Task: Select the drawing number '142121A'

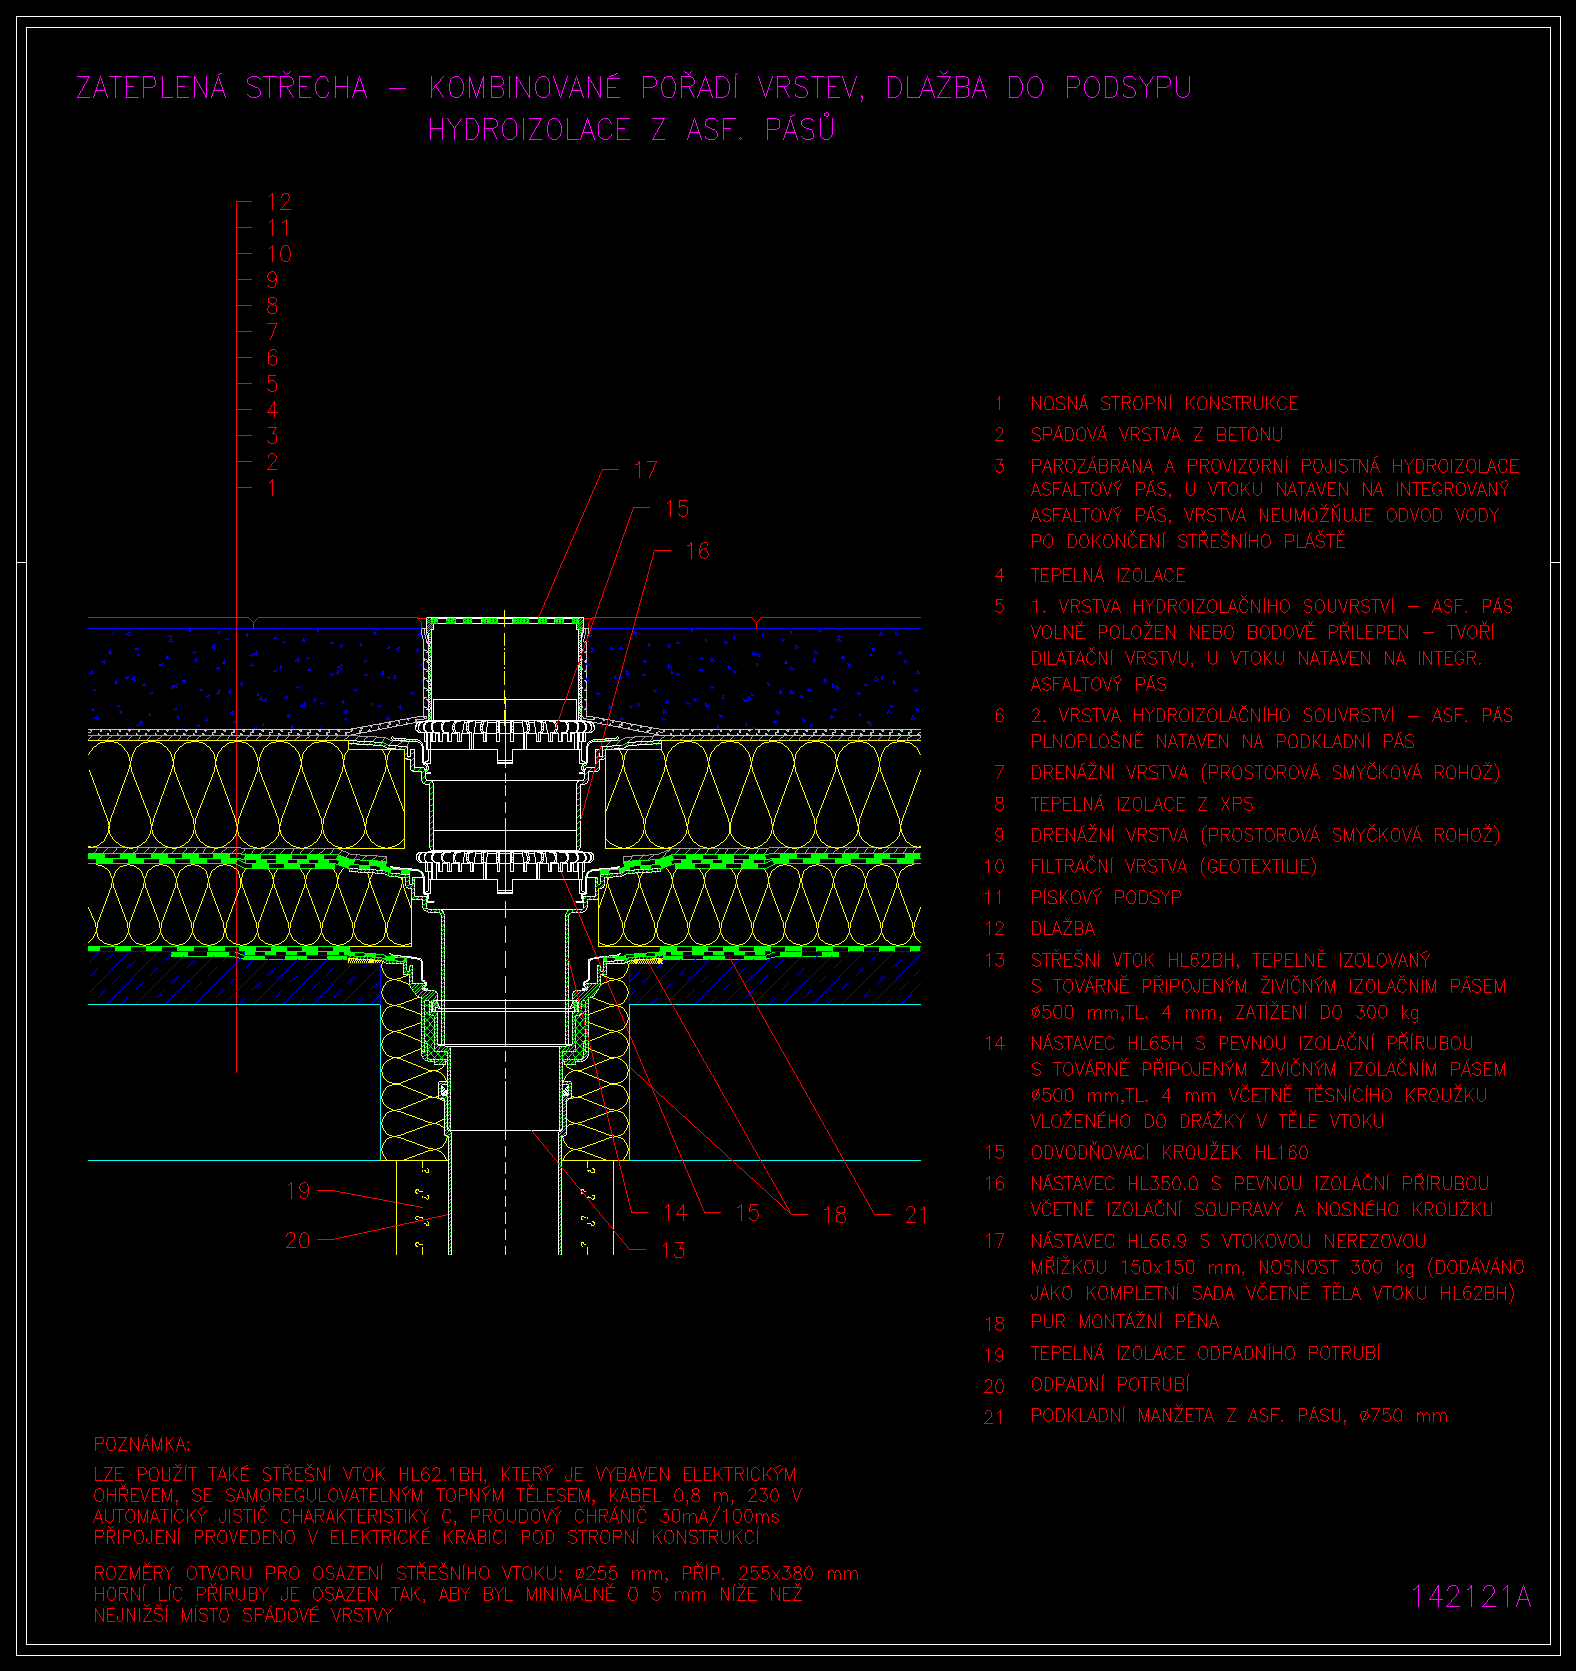Action: point(1471,1597)
